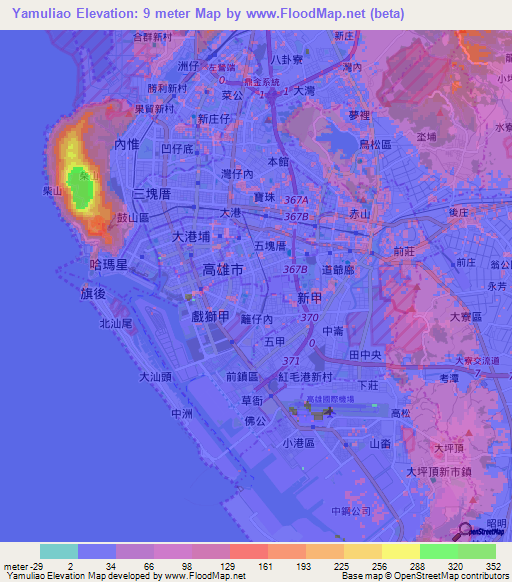Click the 五塊厝 label

point(270,246)
